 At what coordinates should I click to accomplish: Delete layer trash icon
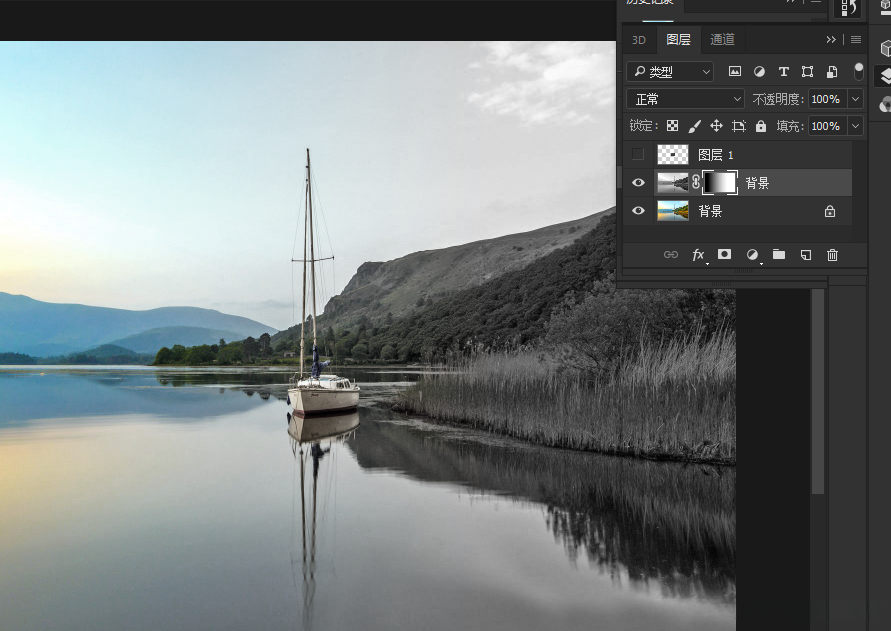click(x=832, y=255)
